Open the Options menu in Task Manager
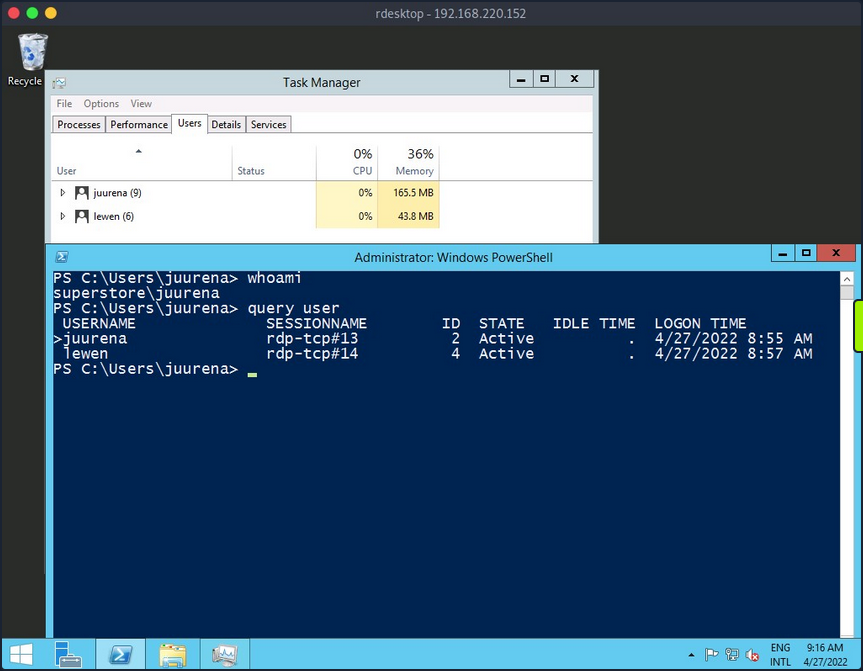Viewport: 863px width, 671px height. tap(101, 103)
